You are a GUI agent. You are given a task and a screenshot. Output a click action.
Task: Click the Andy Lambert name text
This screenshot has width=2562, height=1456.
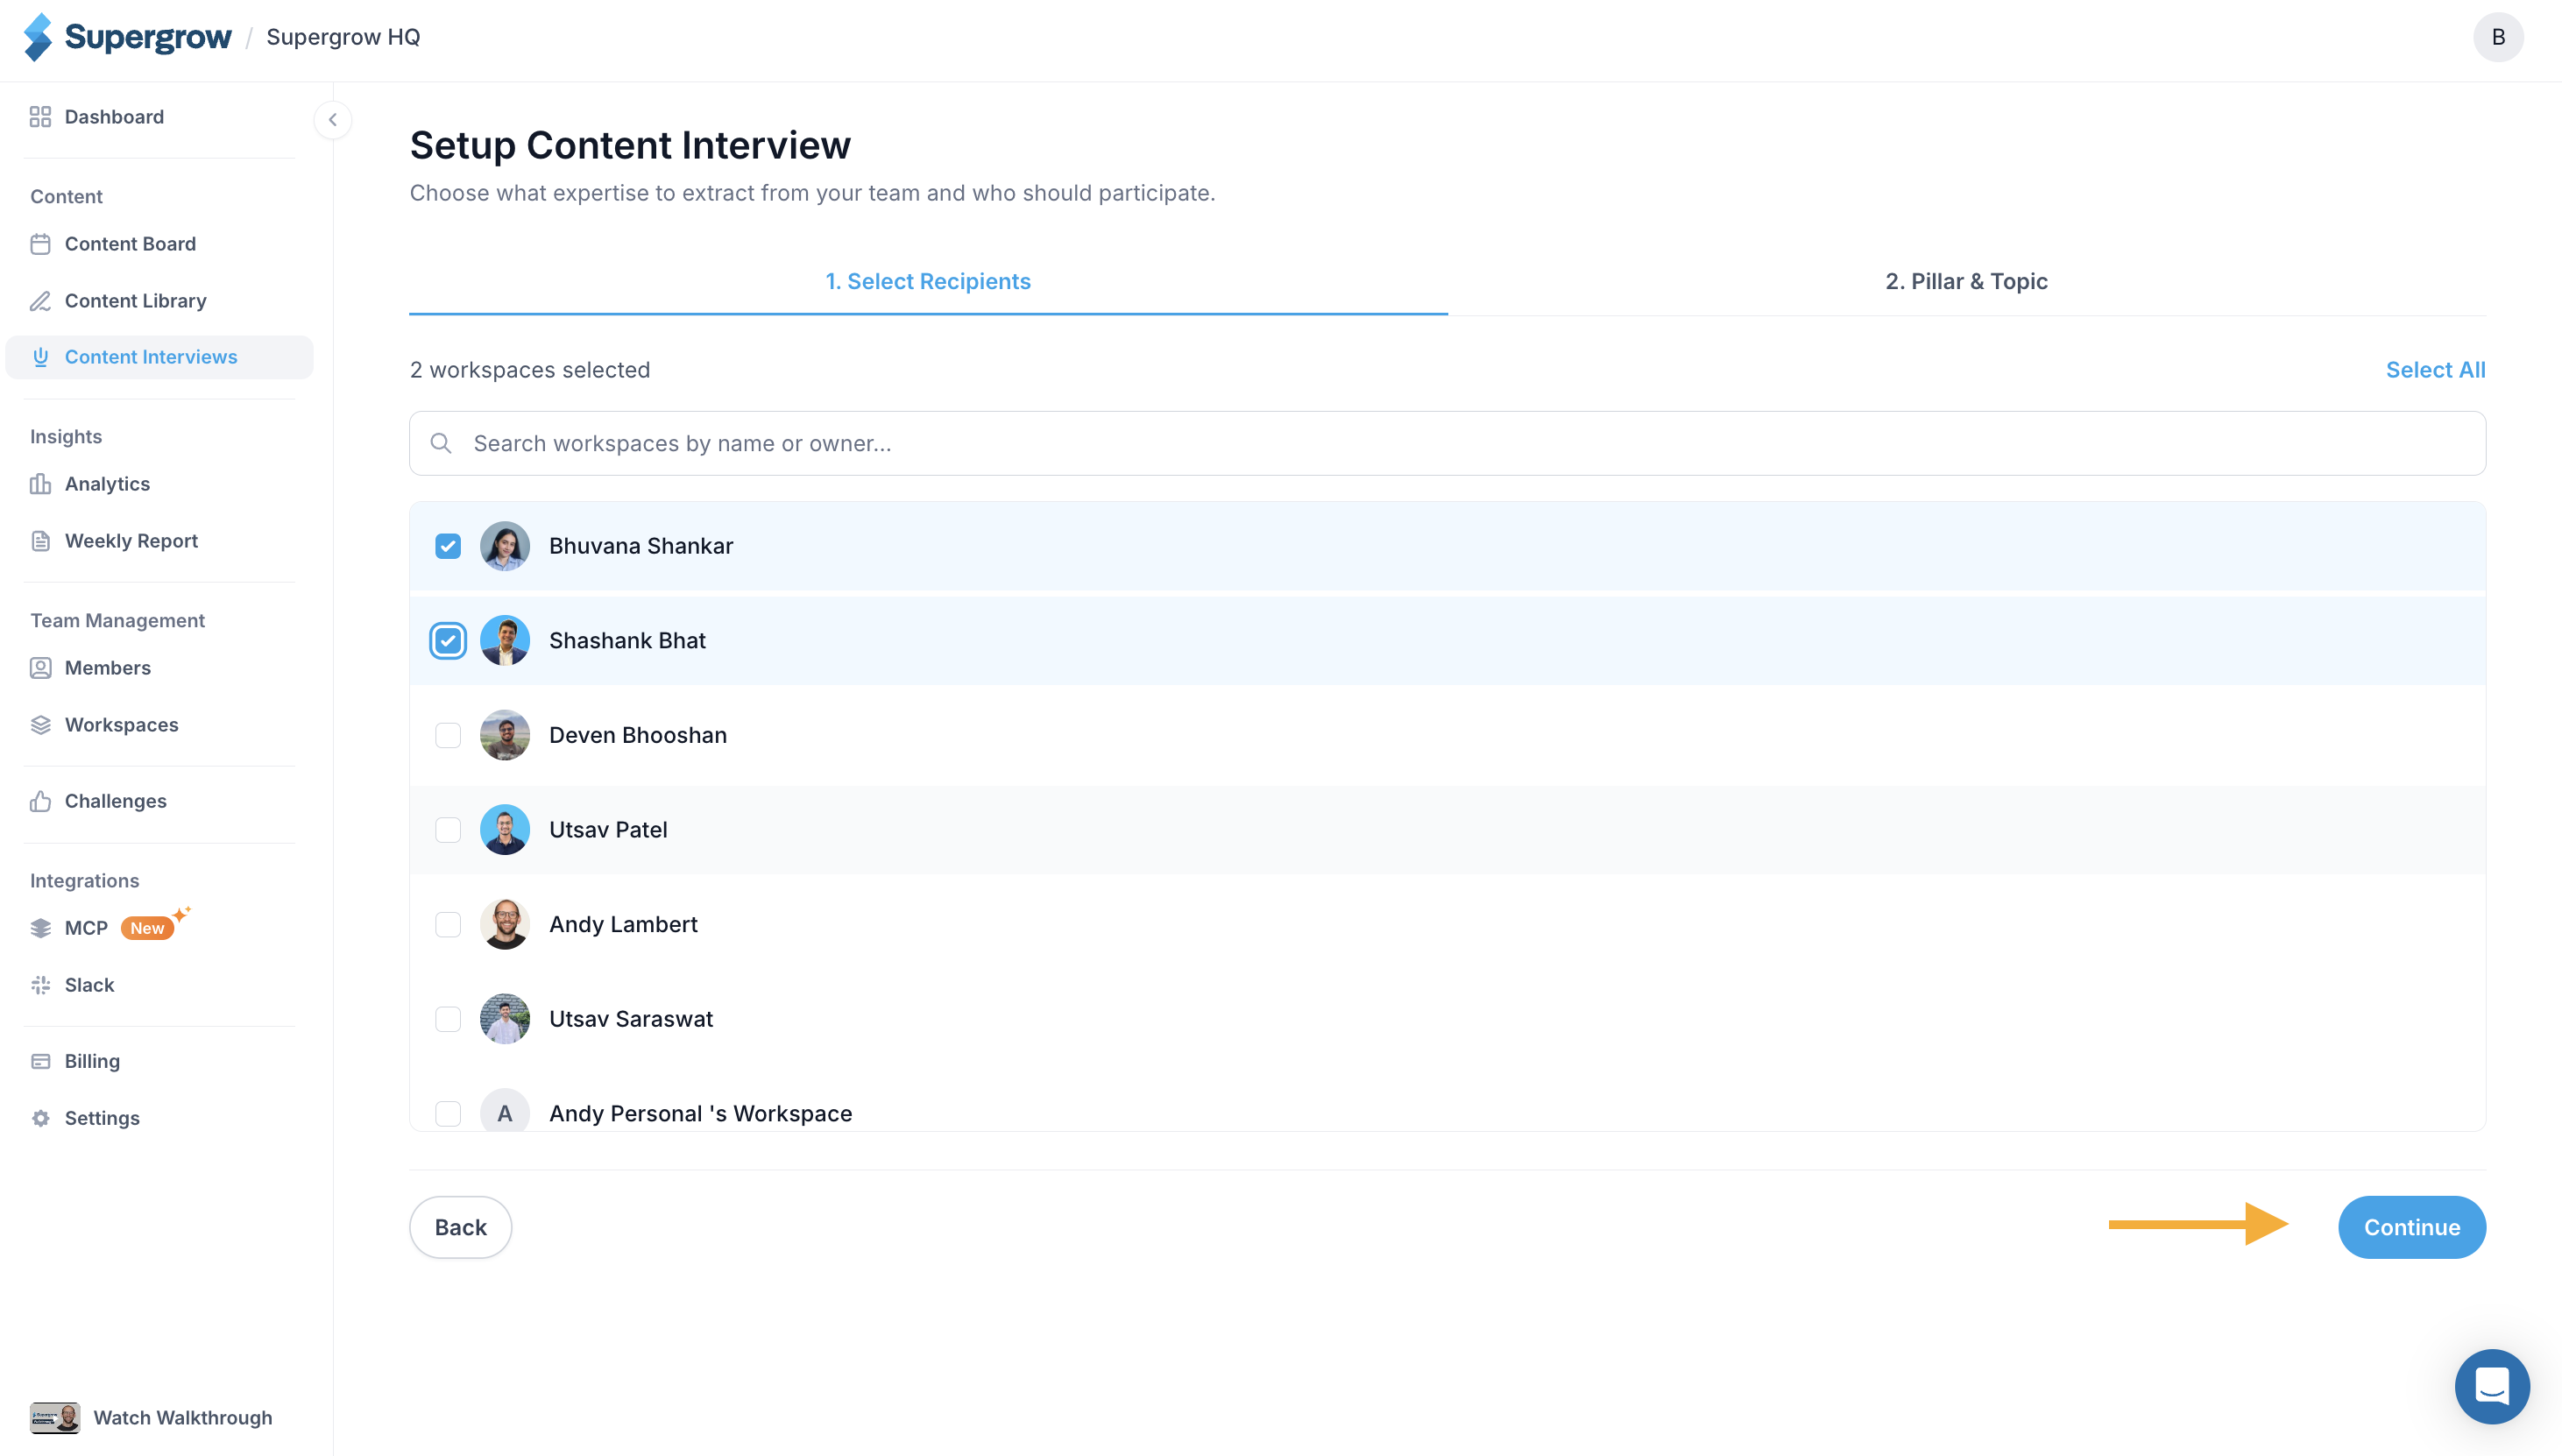tap(623, 925)
